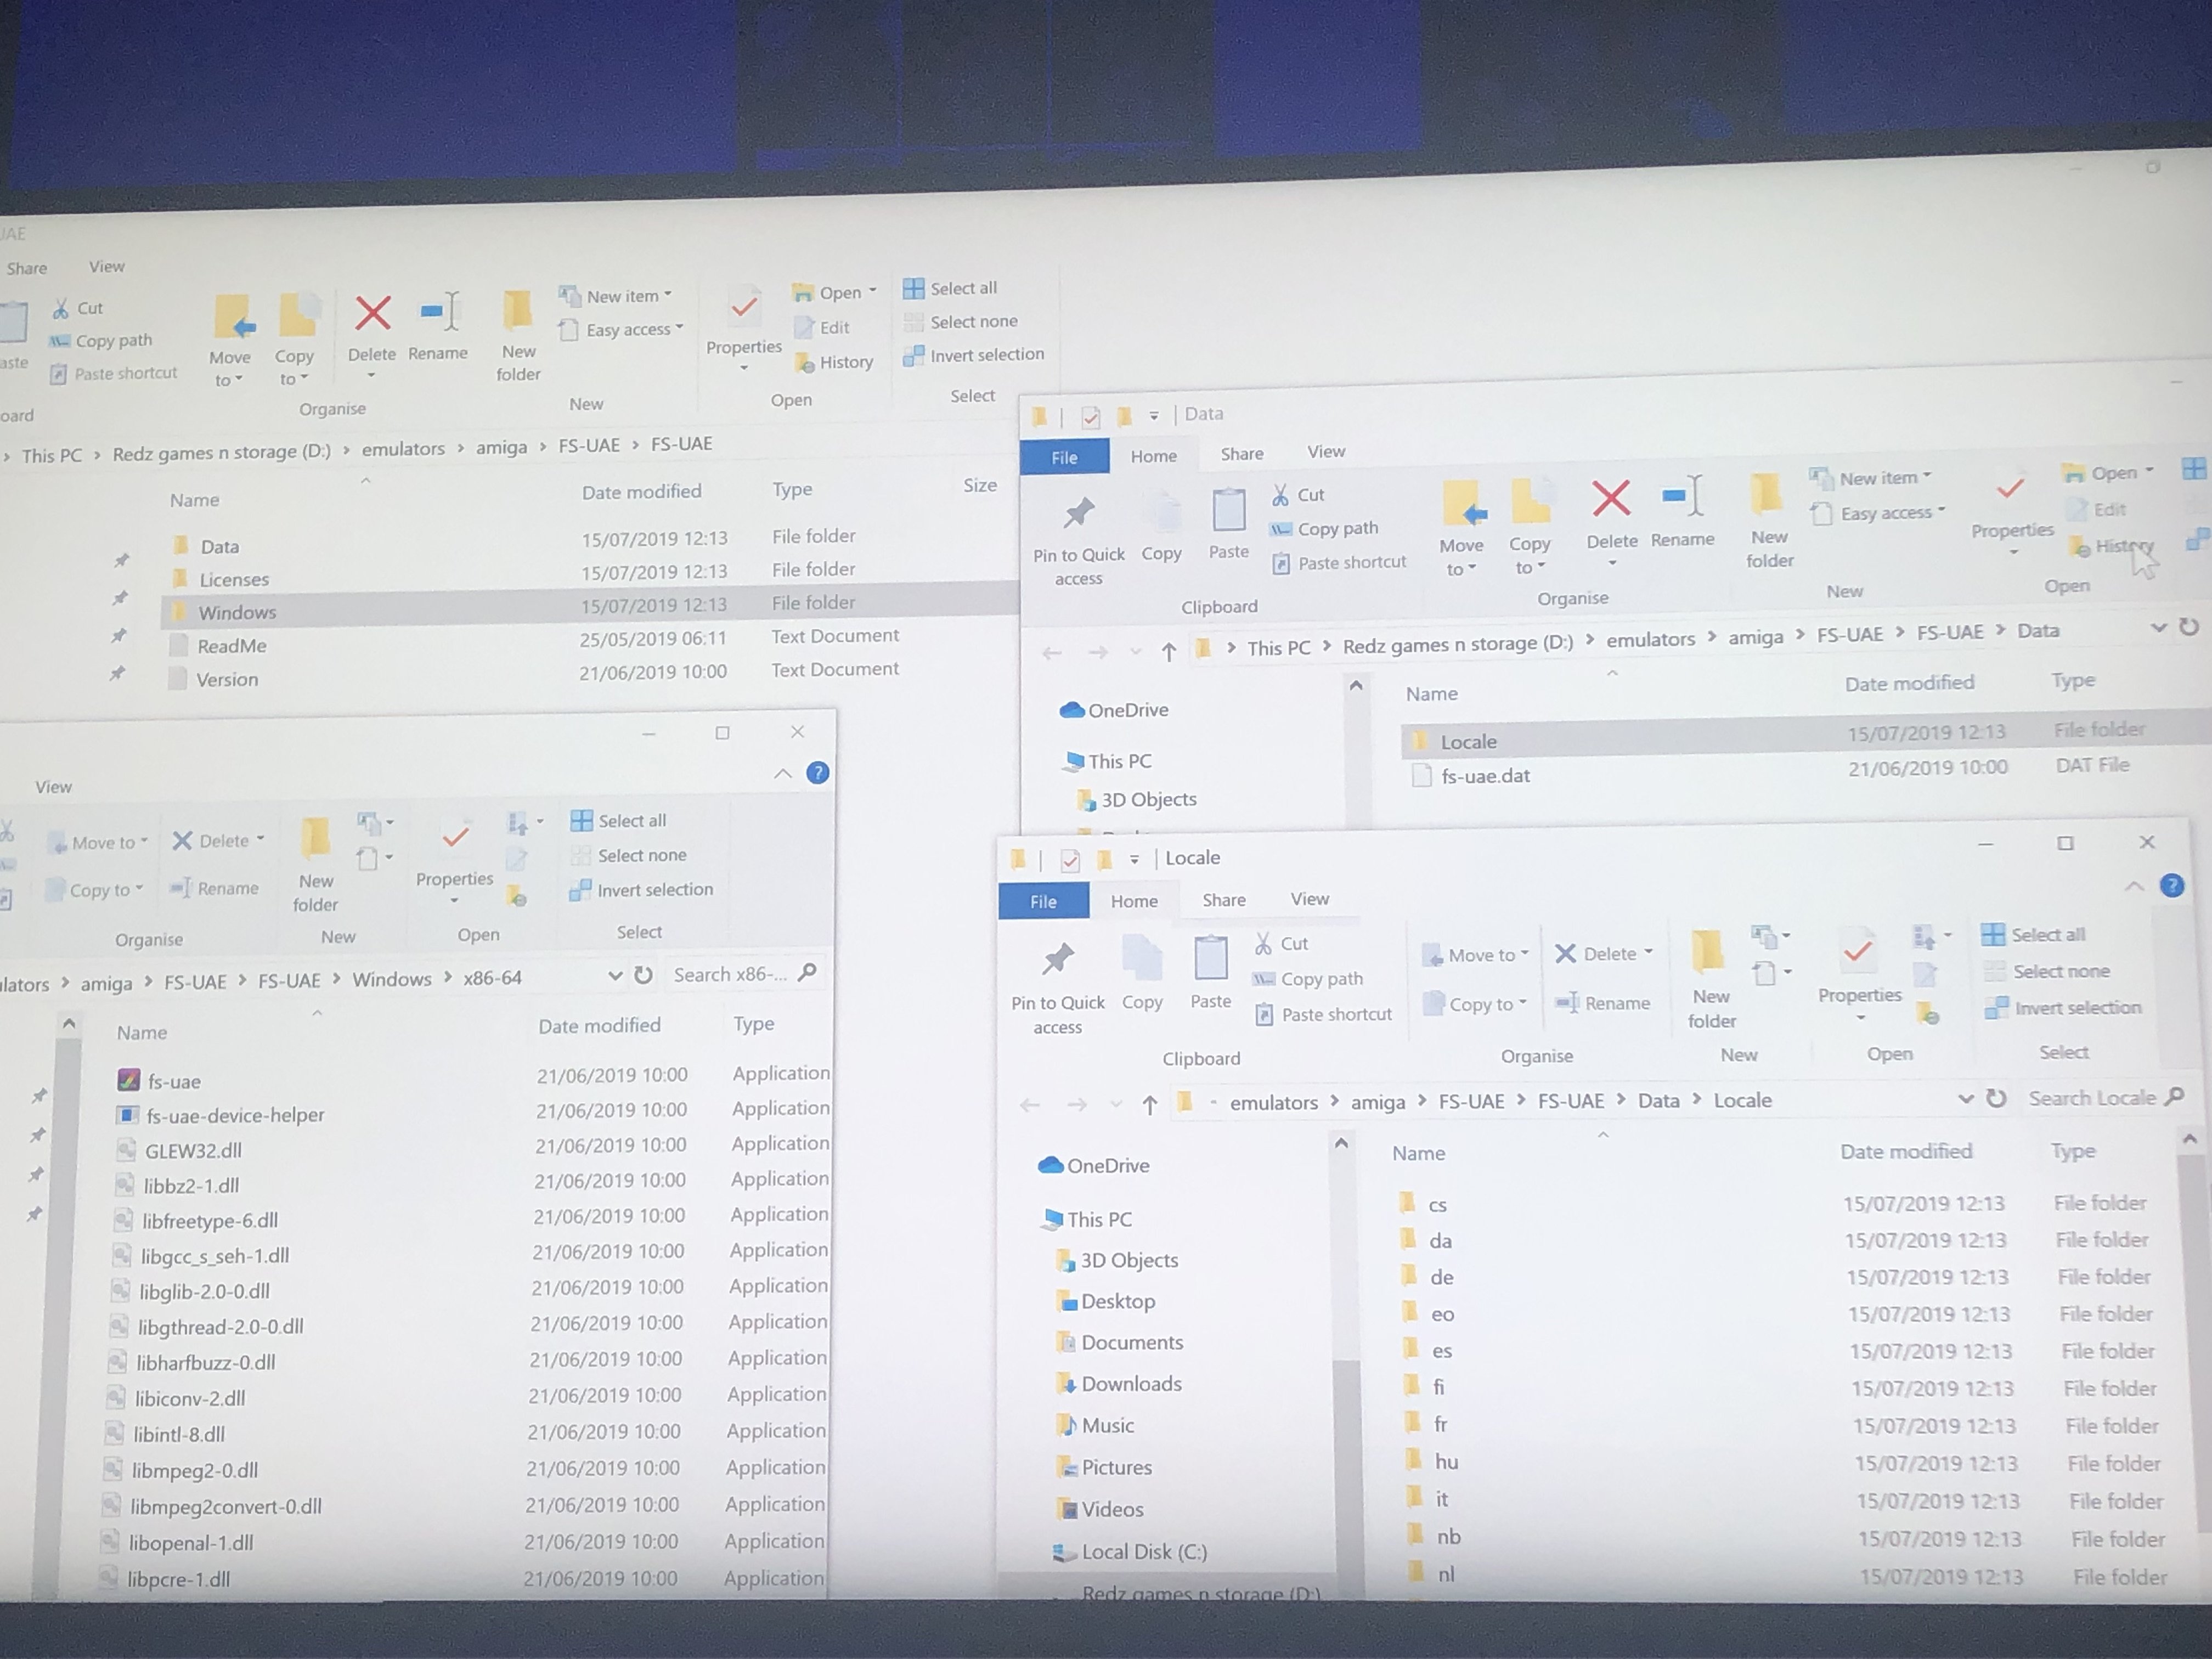The width and height of the screenshot is (2212, 1659).
Task: Click Select all in FS-UAE window
Action: pos(950,288)
